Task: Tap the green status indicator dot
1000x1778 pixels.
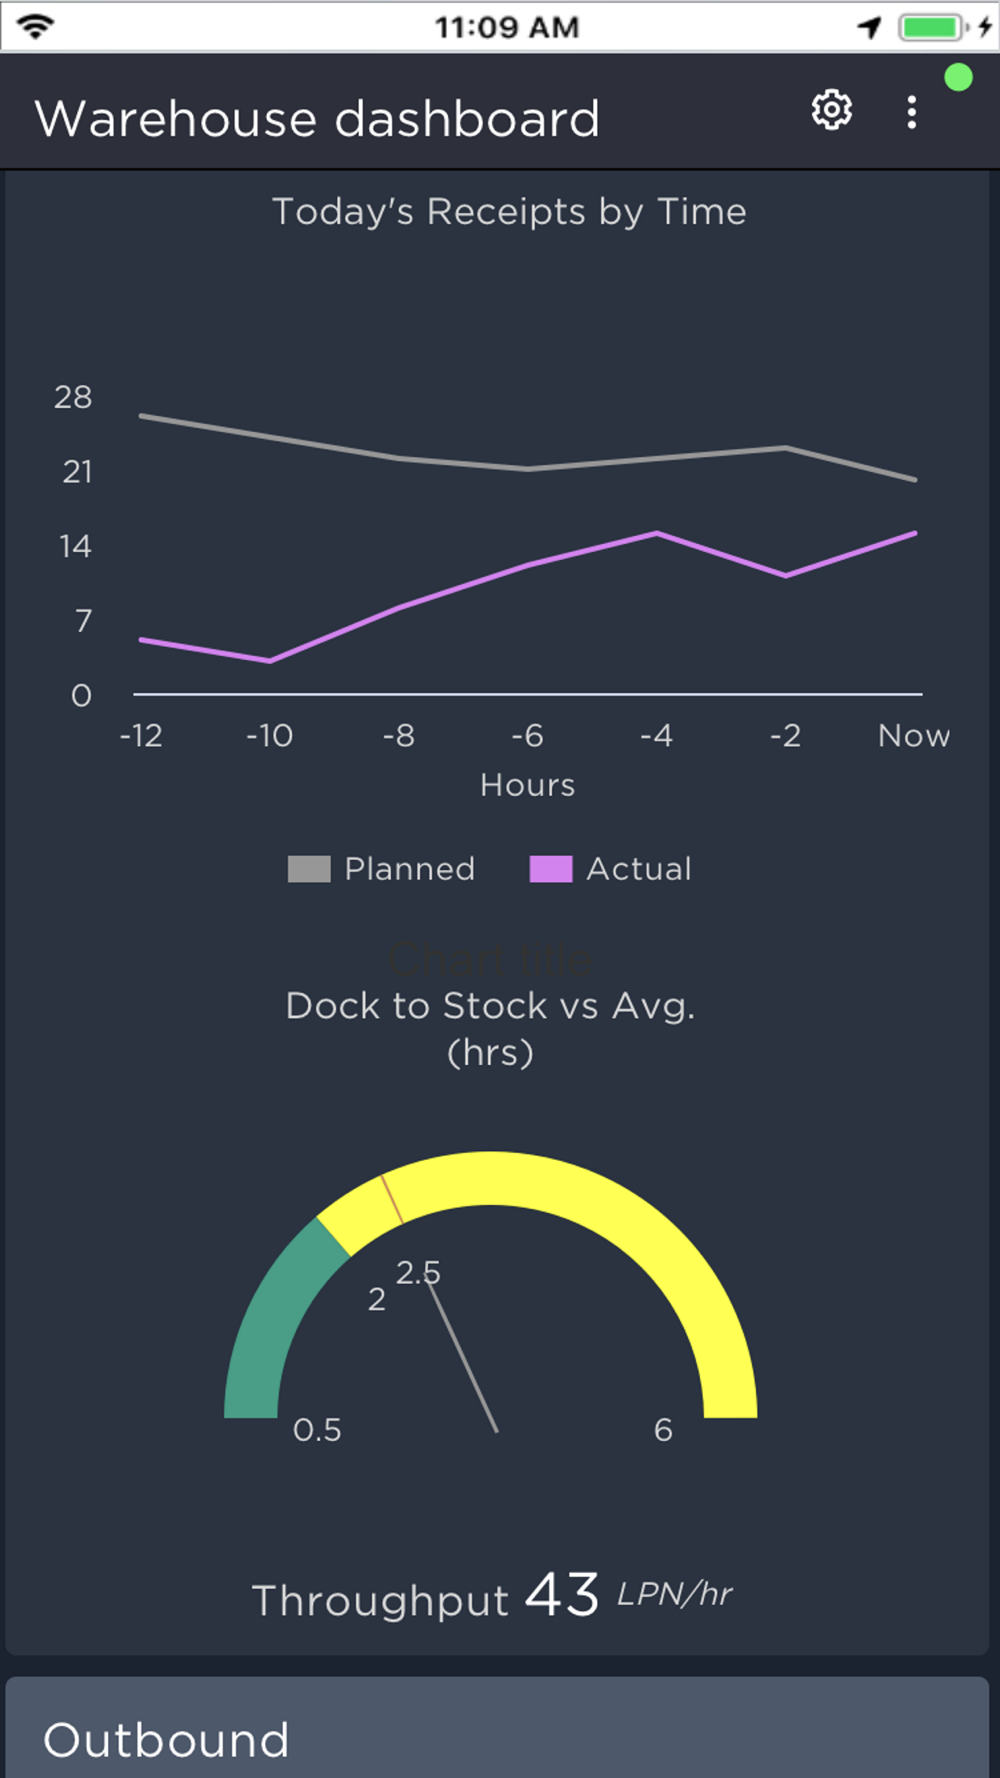Action: pos(958,78)
